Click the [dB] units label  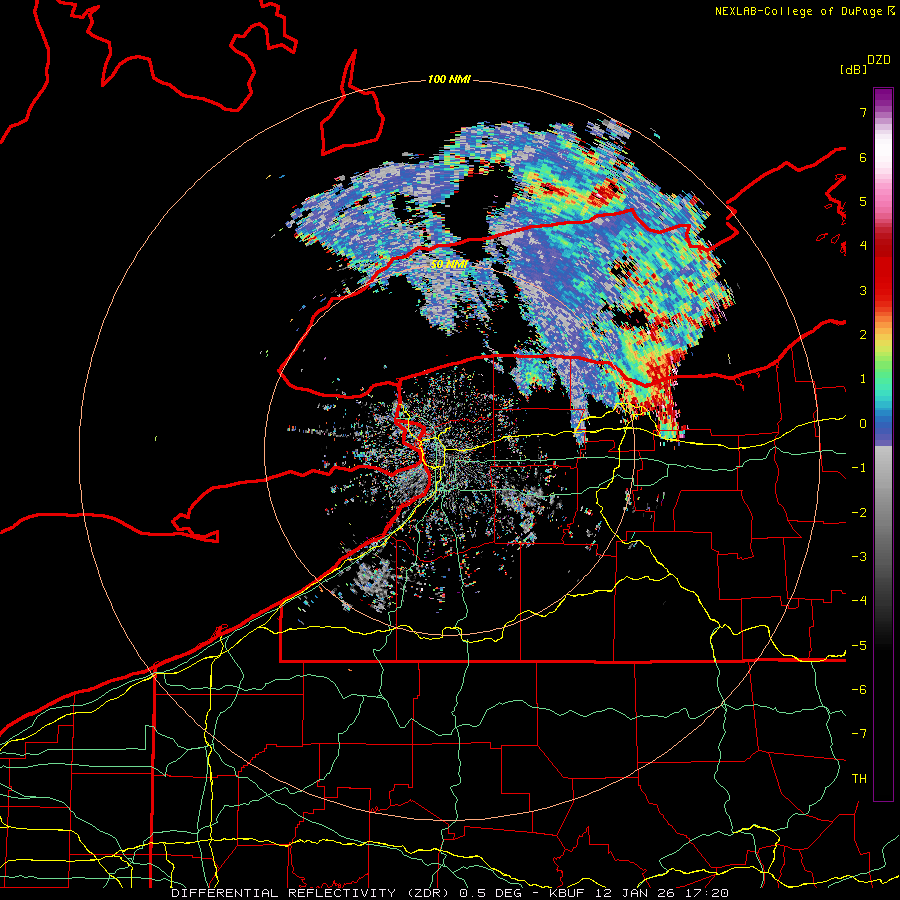[853, 70]
